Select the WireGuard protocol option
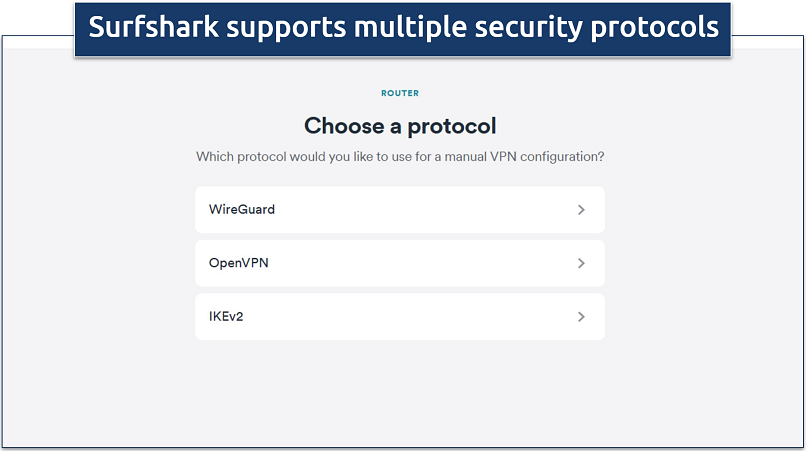806x451 pixels. point(399,210)
